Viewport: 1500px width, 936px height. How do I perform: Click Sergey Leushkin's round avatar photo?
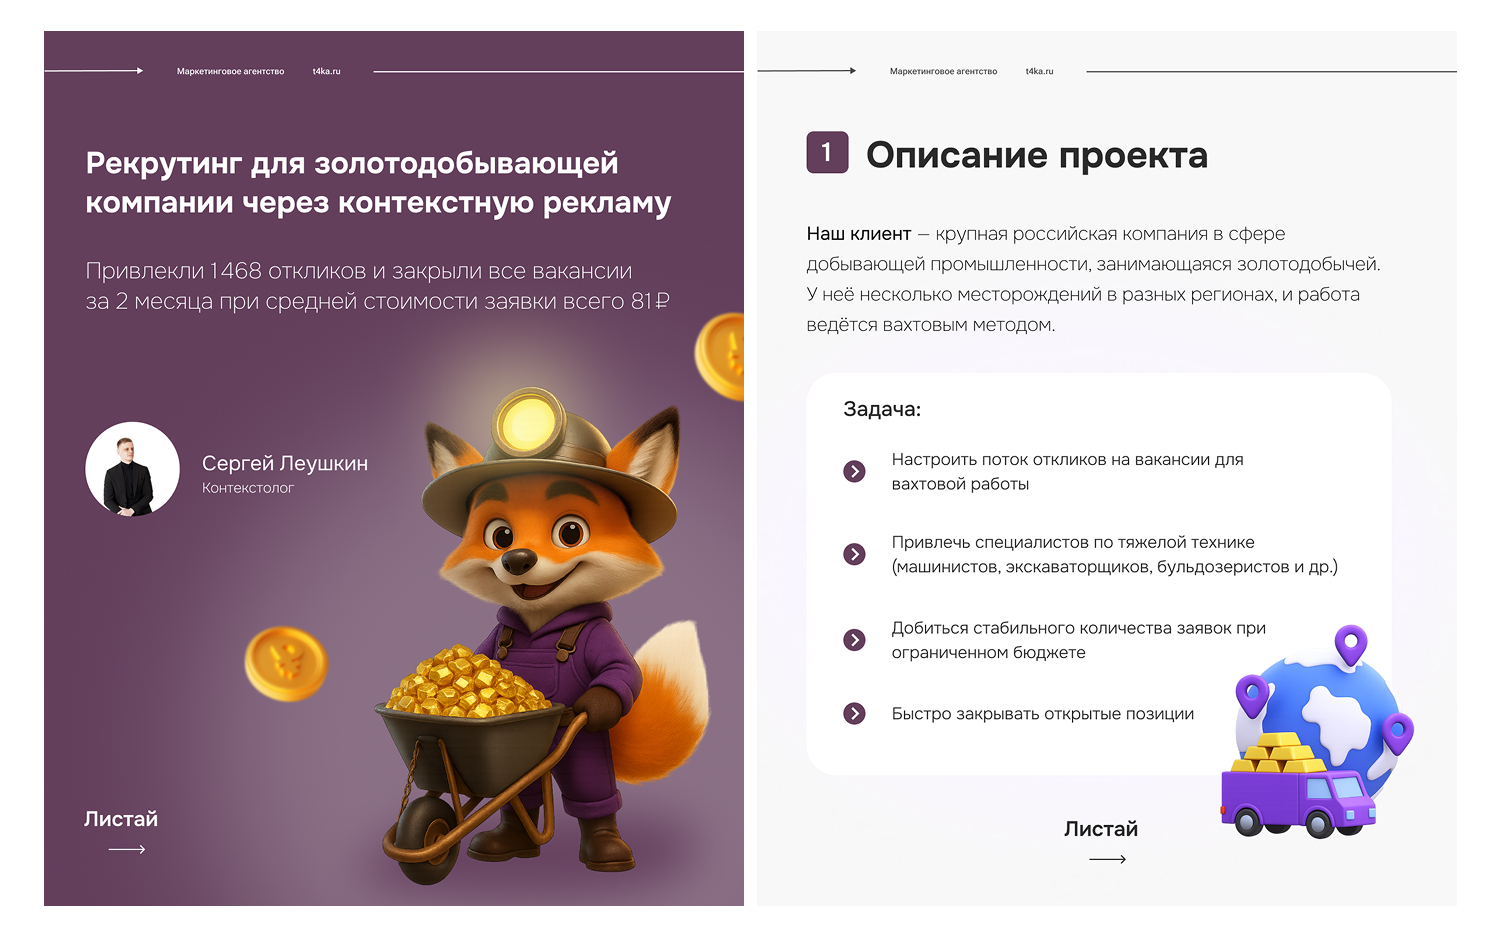coord(133,469)
